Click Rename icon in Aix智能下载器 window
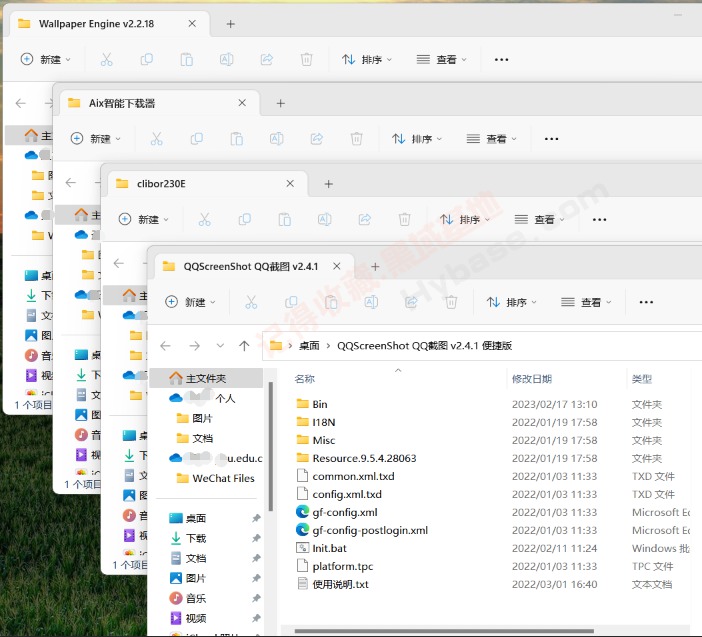Screen dimensions: 702x637 coord(277,139)
